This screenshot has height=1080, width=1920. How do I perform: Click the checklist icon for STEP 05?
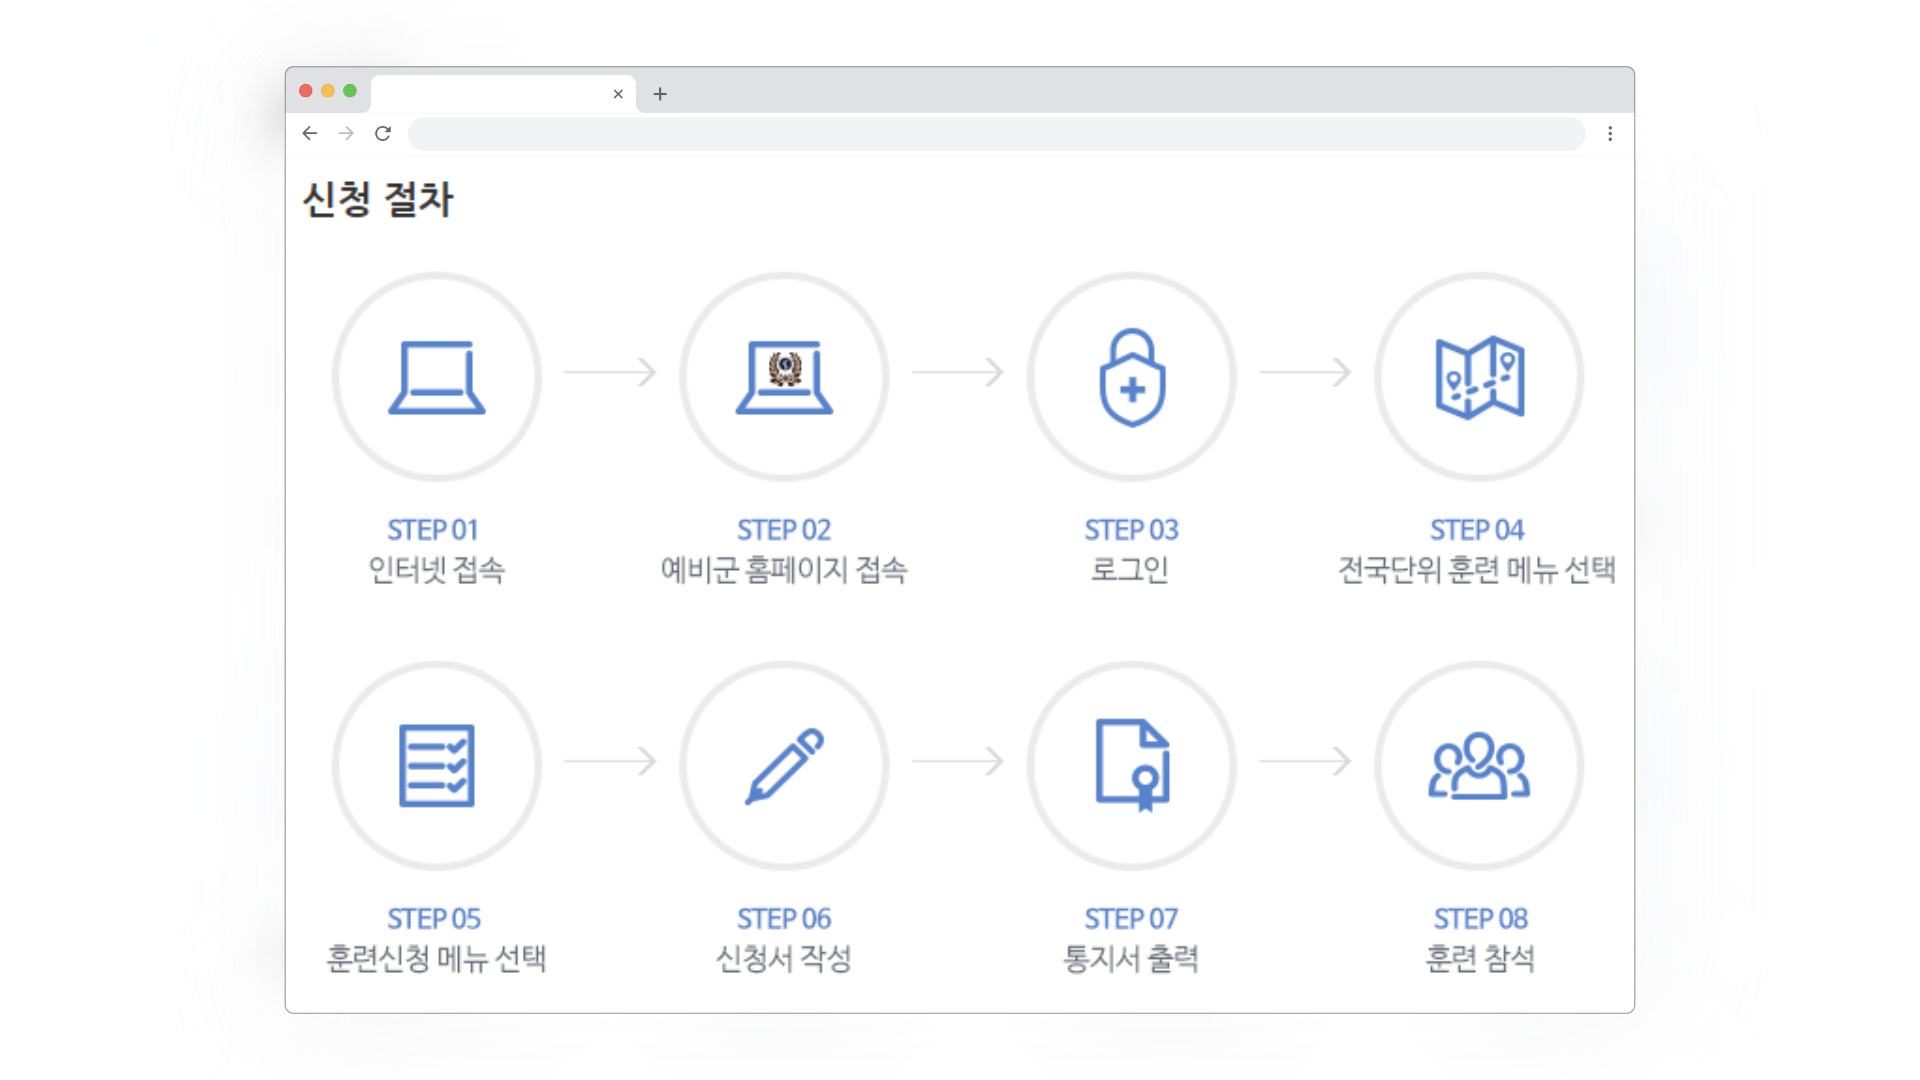coord(437,766)
